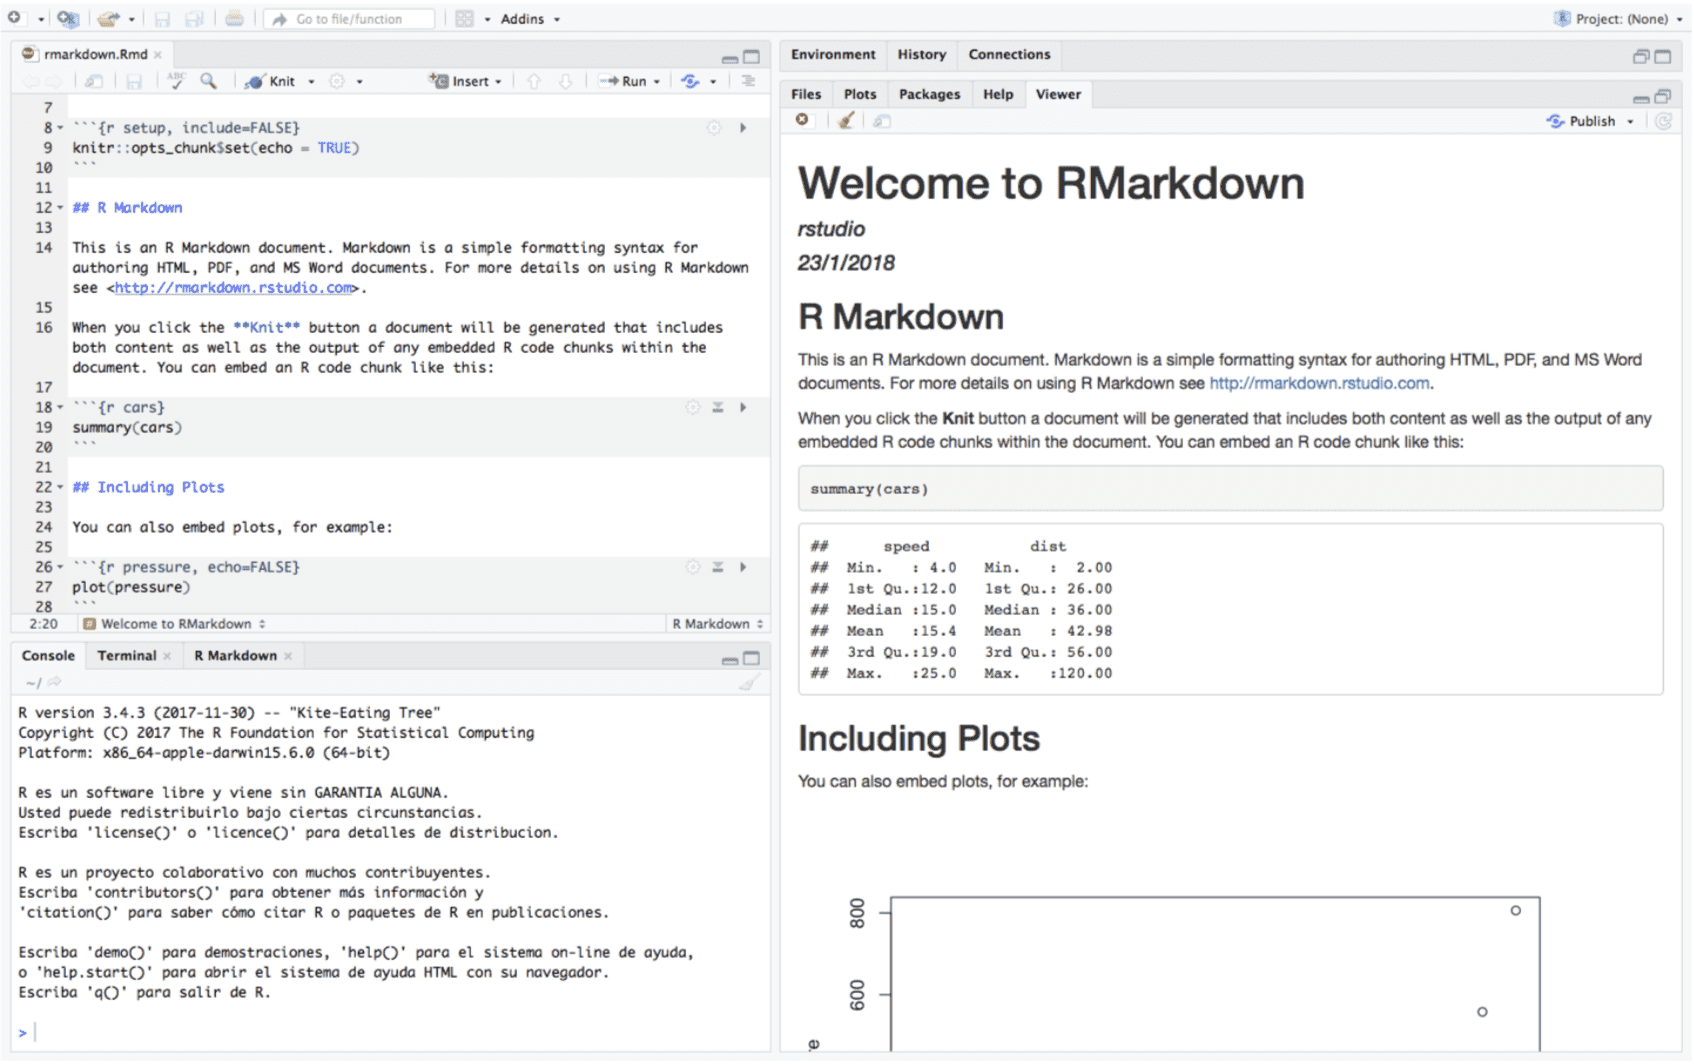Go to previous chunk with up arrow icon
Viewport: 1694px width, 1064px height.
[x=534, y=81]
